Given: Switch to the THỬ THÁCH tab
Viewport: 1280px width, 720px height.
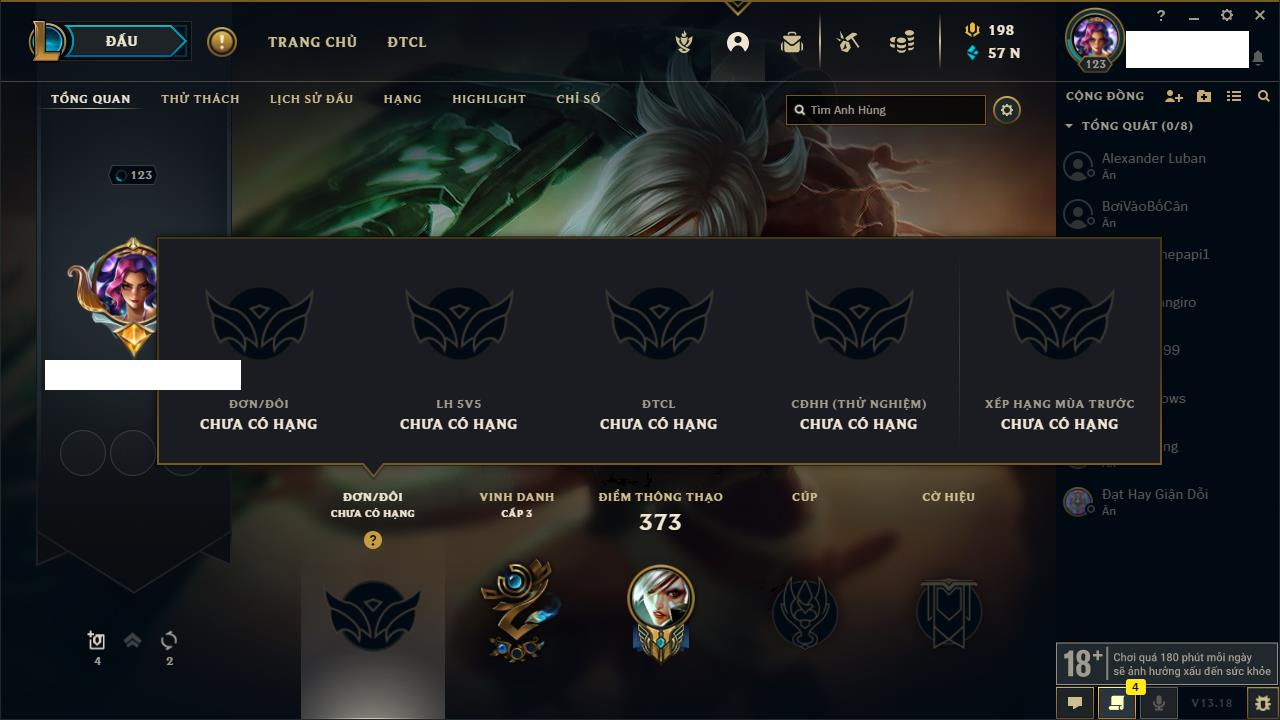Looking at the screenshot, I should pos(200,99).
